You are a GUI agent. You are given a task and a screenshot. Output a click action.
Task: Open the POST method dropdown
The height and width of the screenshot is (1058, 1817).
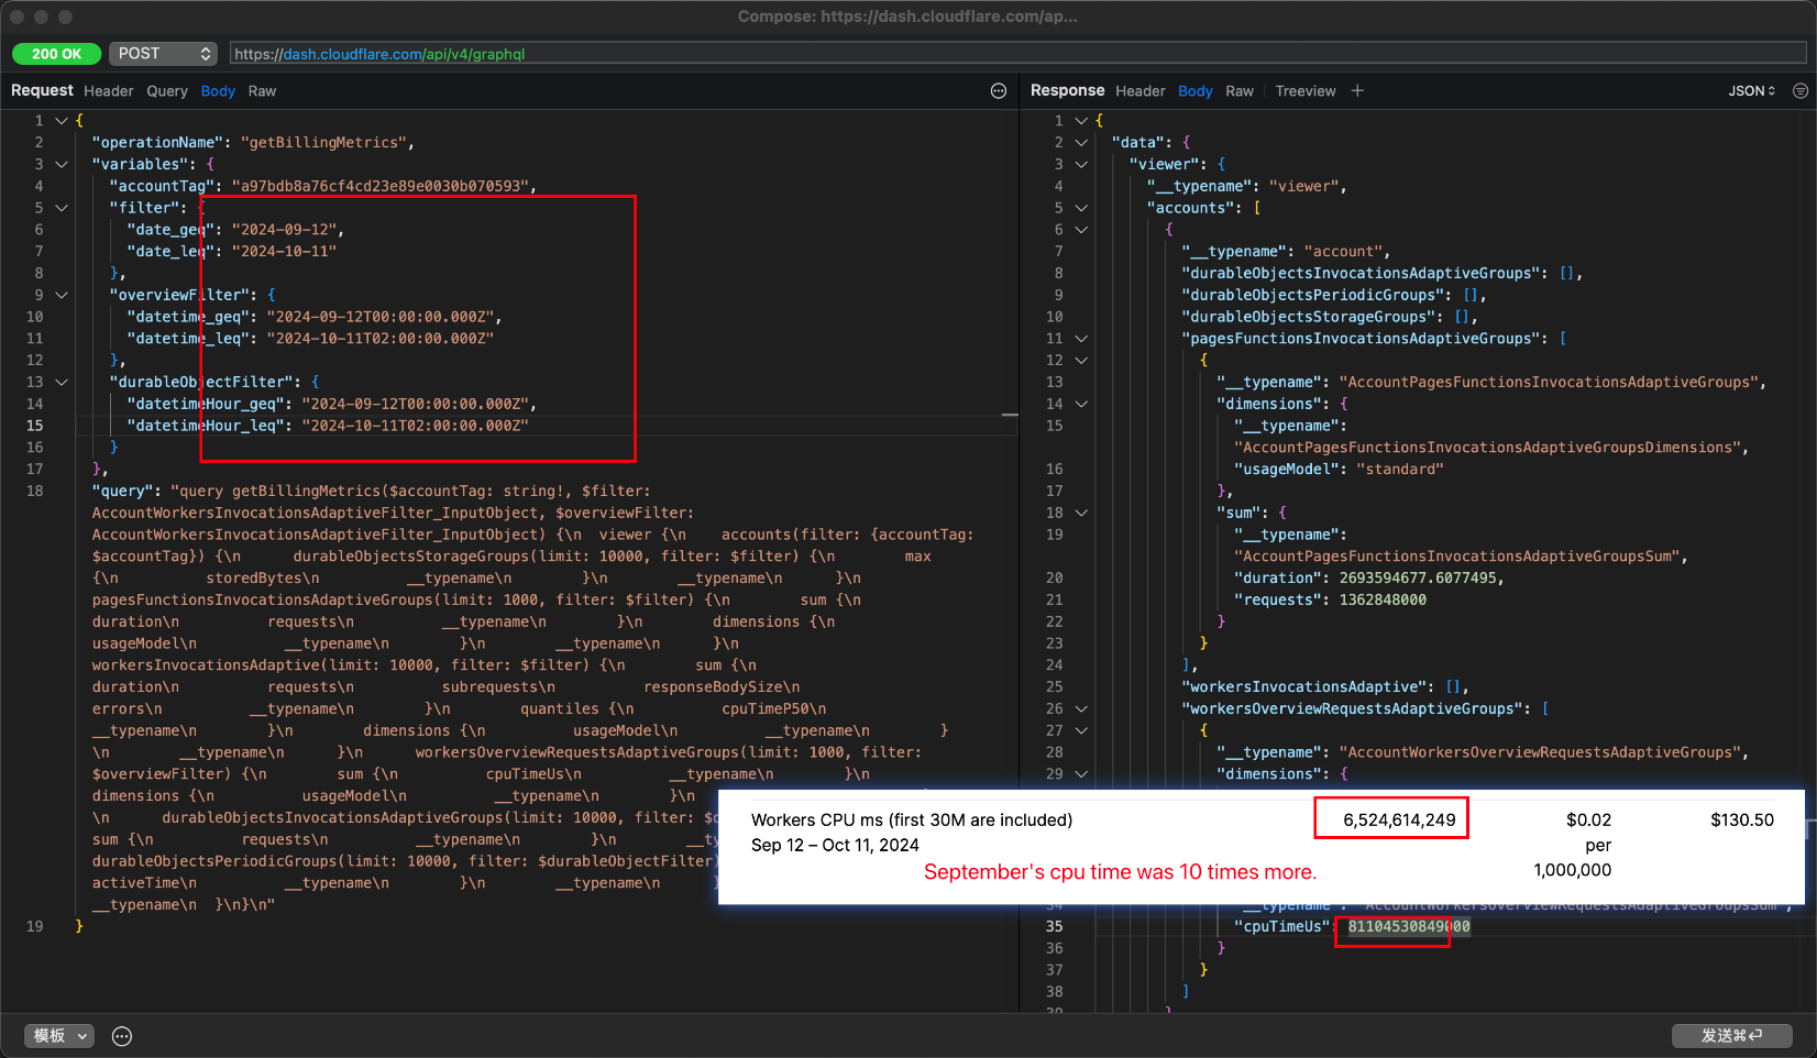(164, 54)
